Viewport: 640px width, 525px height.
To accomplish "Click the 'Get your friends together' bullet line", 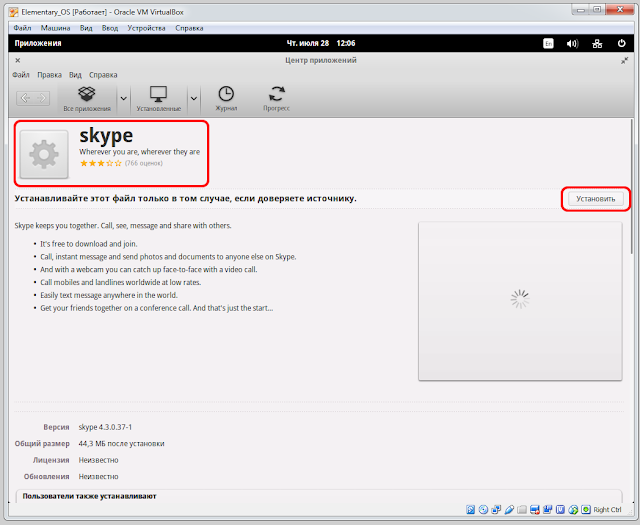I will tap(157, 308).
